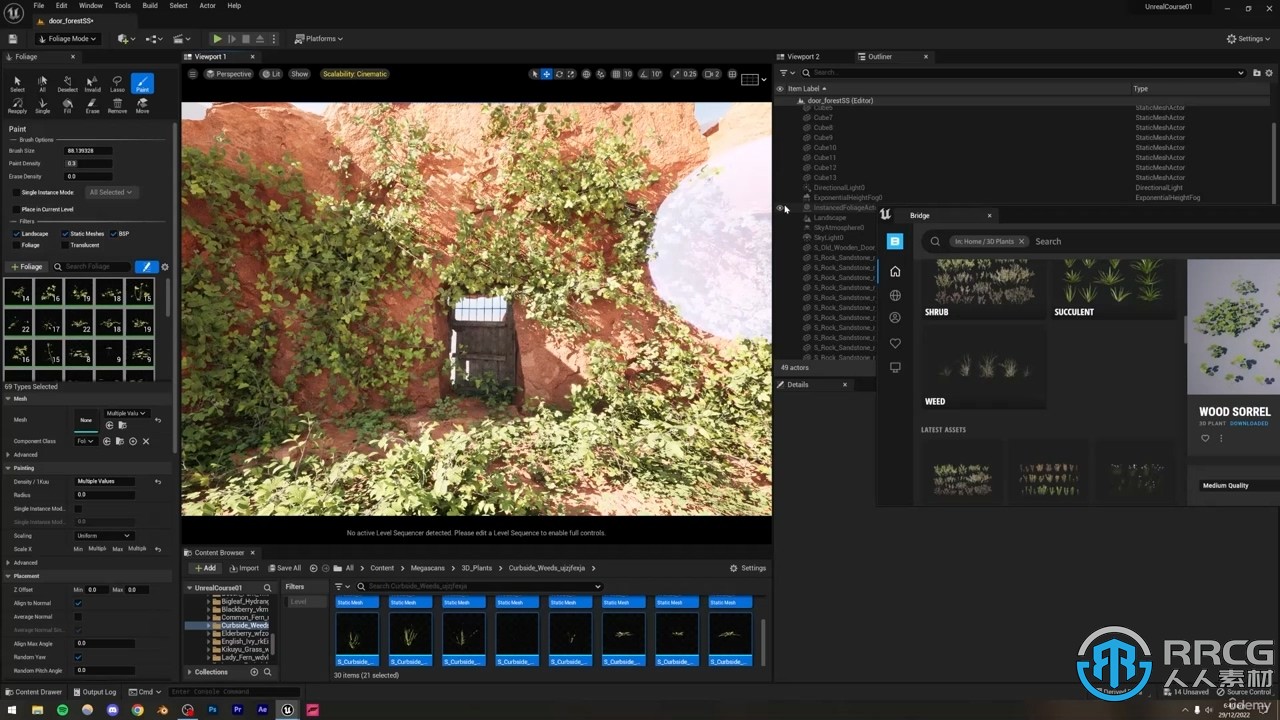
Task: Open the Build menu
Action: click(x=150, y=6)
